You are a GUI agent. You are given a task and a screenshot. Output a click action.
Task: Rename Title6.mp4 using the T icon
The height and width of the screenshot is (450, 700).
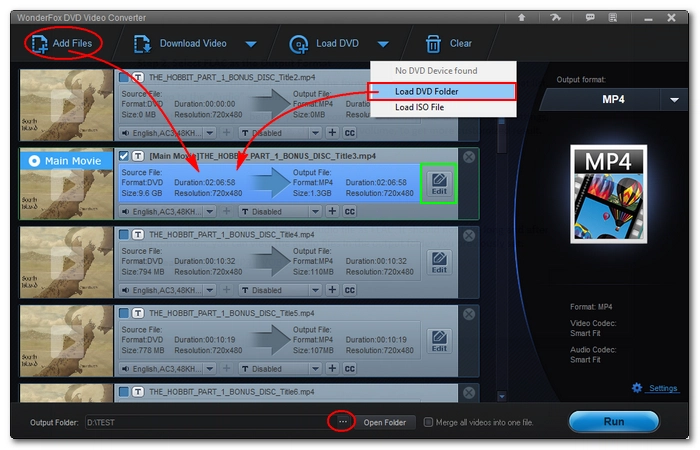point(138,392)
